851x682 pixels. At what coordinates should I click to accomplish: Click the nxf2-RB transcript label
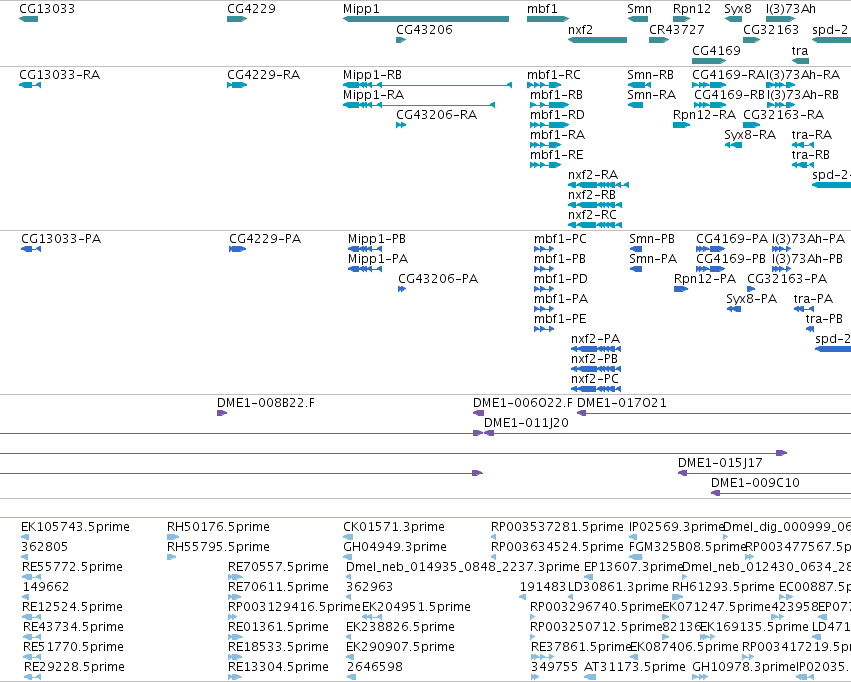[592, 195]
